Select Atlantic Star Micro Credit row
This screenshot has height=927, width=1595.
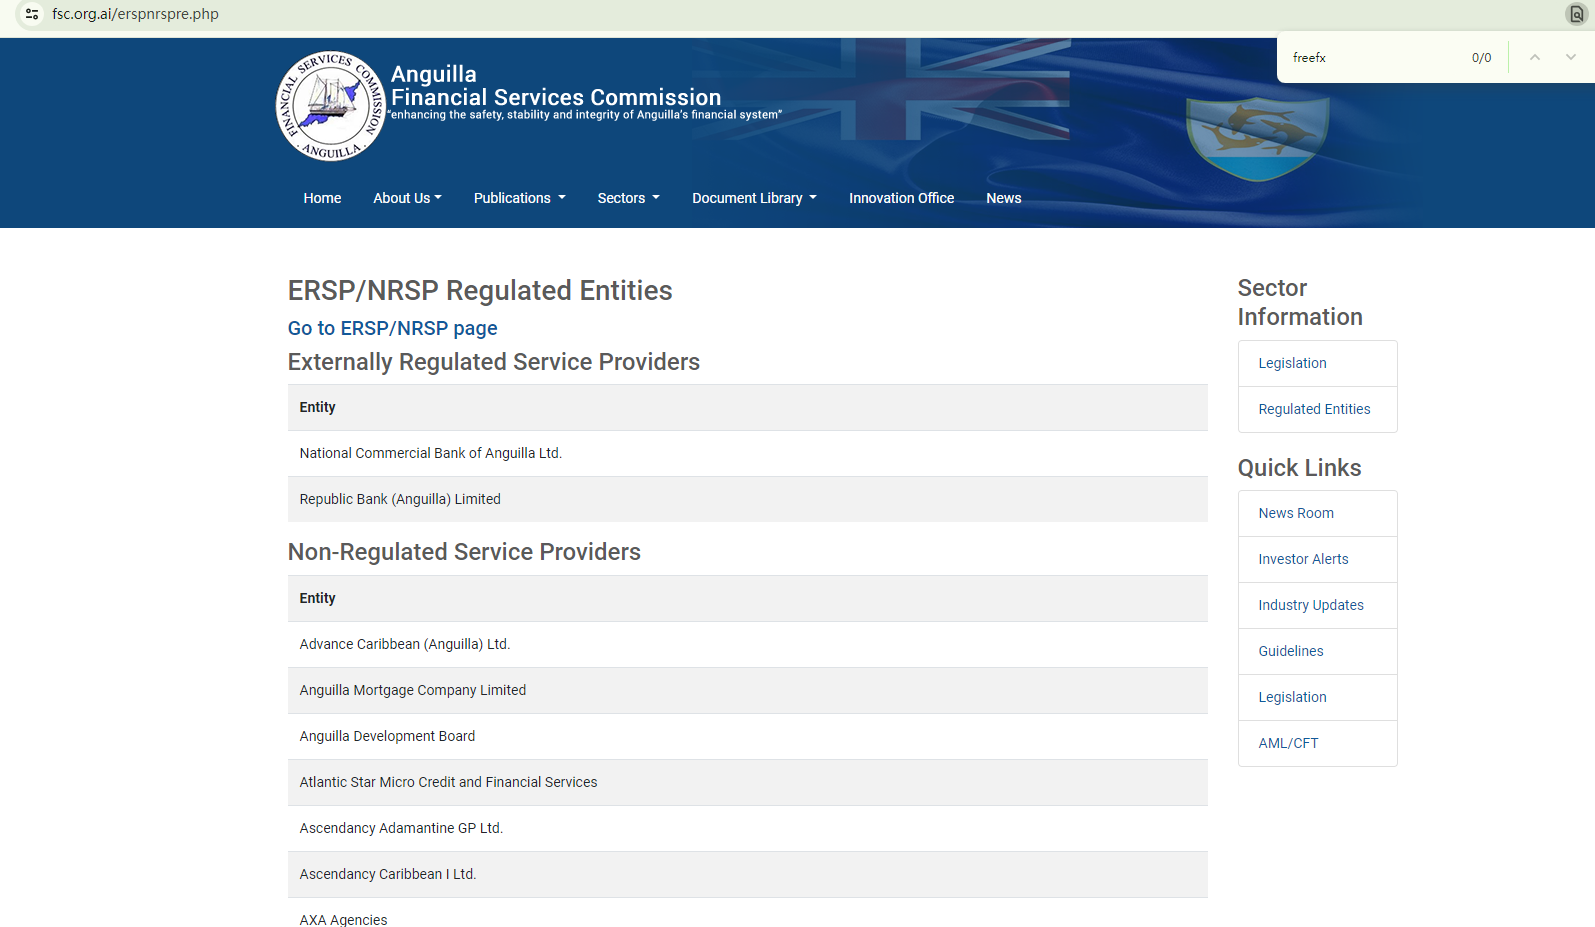click(x=747, y=782)
